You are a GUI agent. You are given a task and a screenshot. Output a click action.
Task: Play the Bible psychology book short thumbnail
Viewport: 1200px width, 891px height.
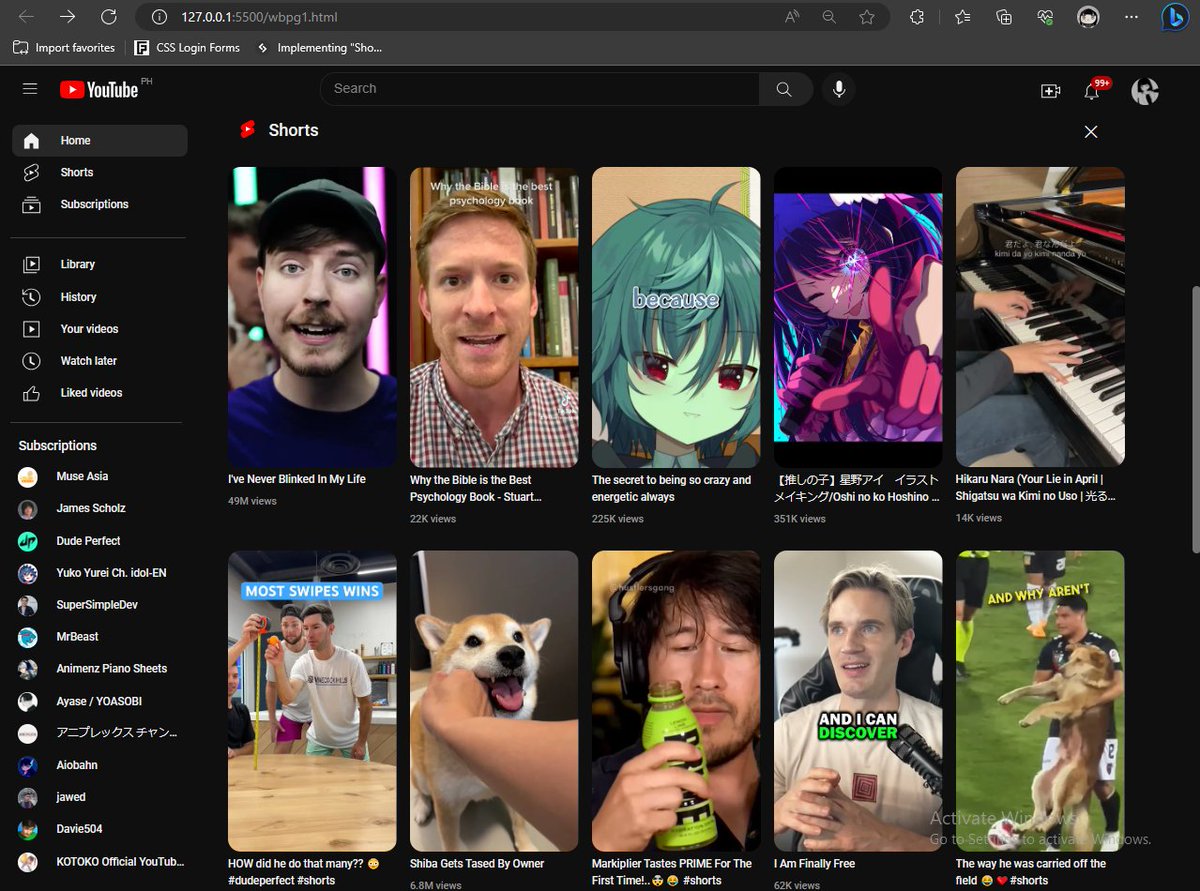coord(494,317)
